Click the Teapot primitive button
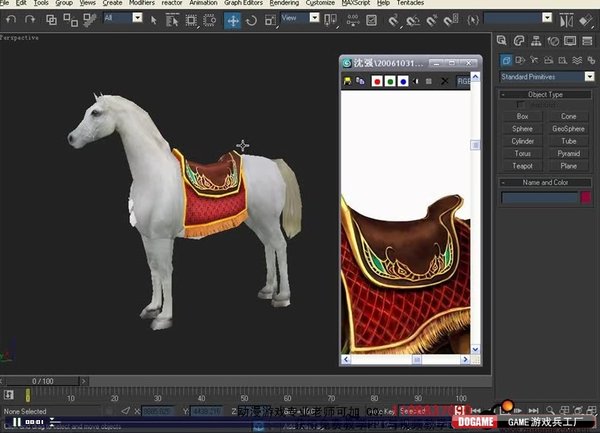600x433 pixels. [x=522, y=166]
